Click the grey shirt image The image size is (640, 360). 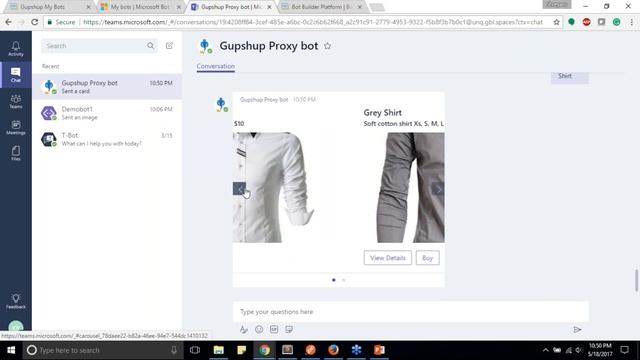[x=411, y=187]
